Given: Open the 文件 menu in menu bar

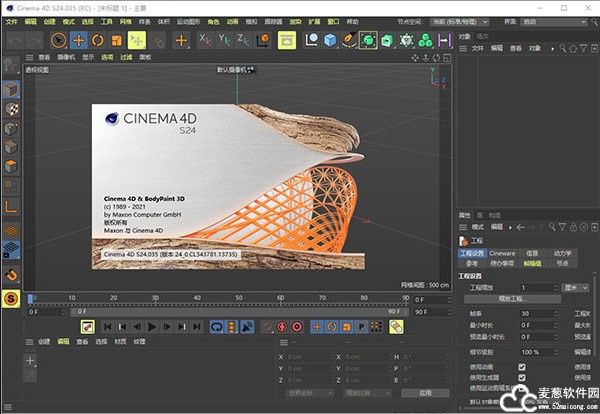Looking at the screenshot, I should pyautogui.click(x=11, y=20).
